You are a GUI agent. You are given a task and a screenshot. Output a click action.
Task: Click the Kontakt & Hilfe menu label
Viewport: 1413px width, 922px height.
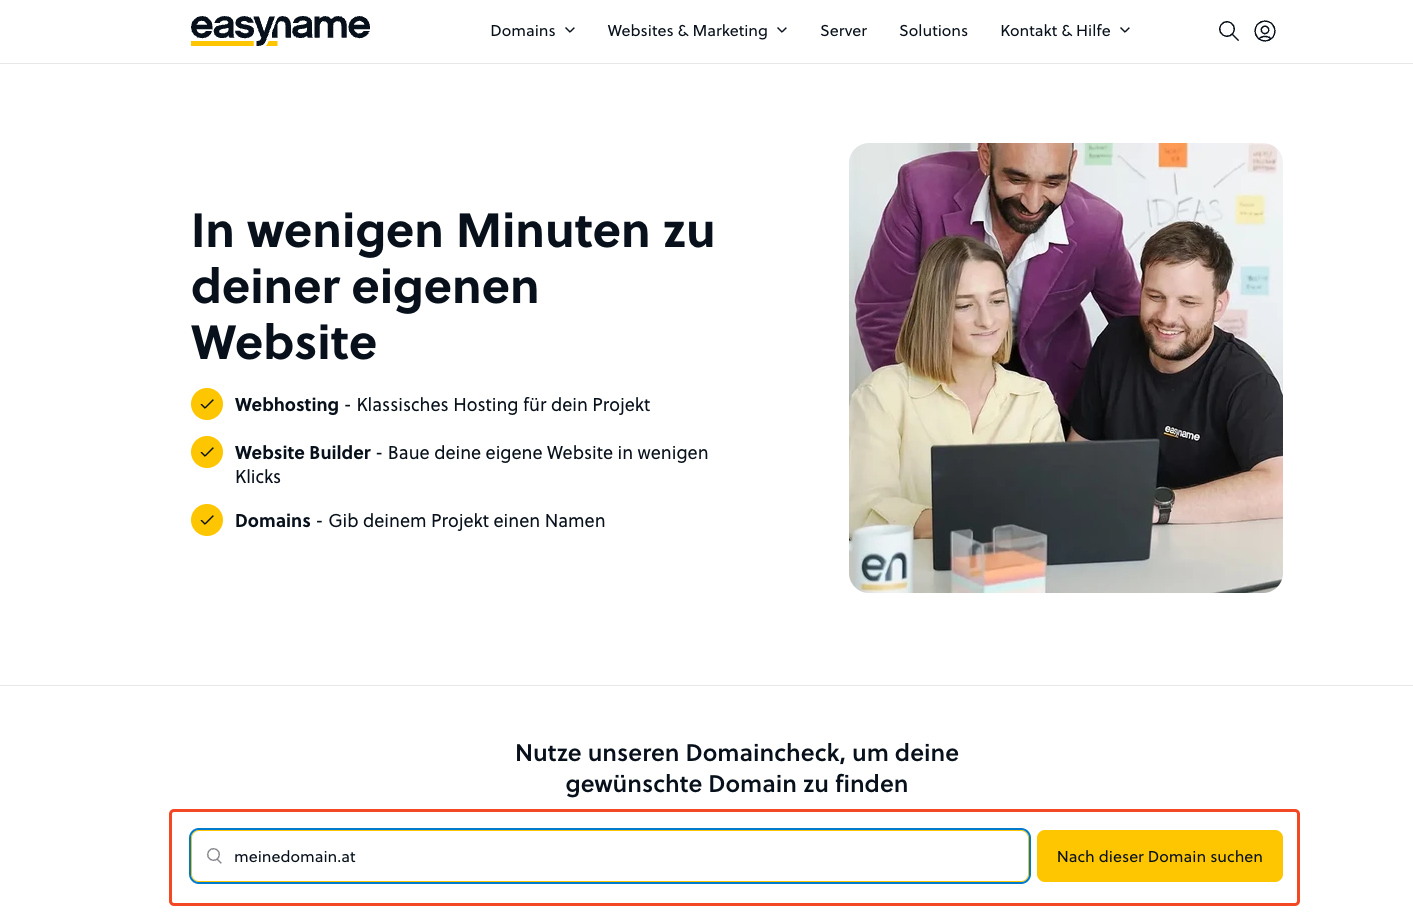point(1055,31)
